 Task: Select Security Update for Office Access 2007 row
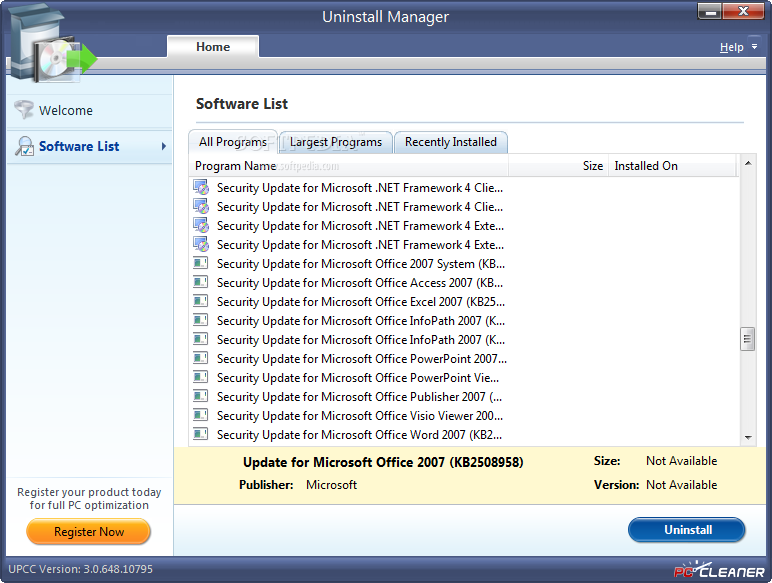coord(465,283)
